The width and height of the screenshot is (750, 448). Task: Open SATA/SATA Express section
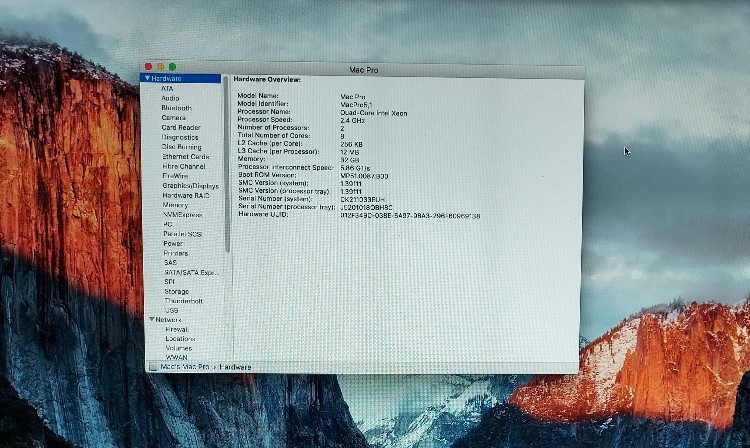click(191, 273)
